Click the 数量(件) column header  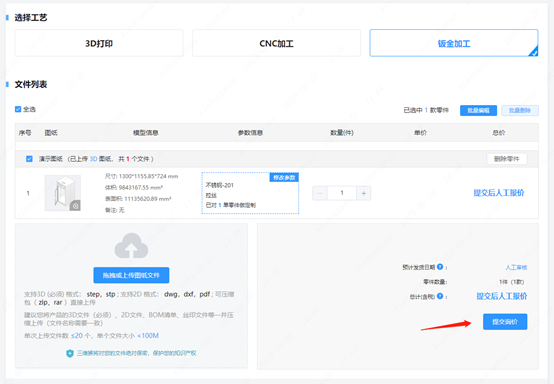point(342,133)
